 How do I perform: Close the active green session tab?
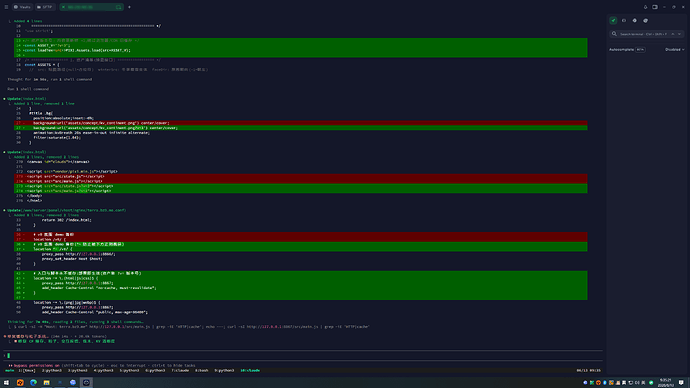pos(63,7)
